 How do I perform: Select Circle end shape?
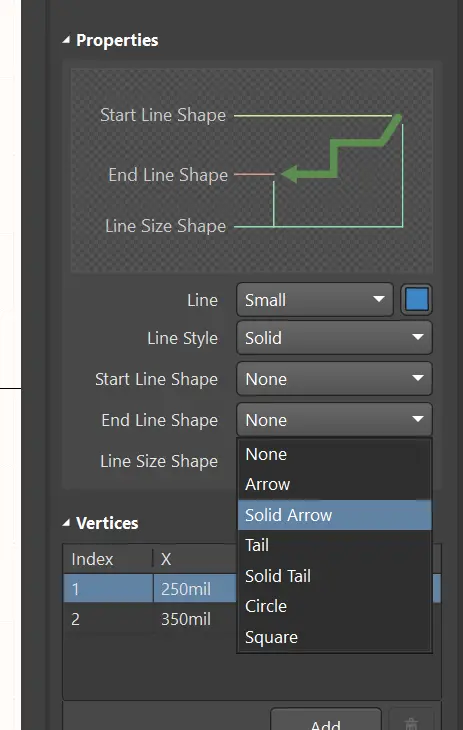(x=334, y=606)
